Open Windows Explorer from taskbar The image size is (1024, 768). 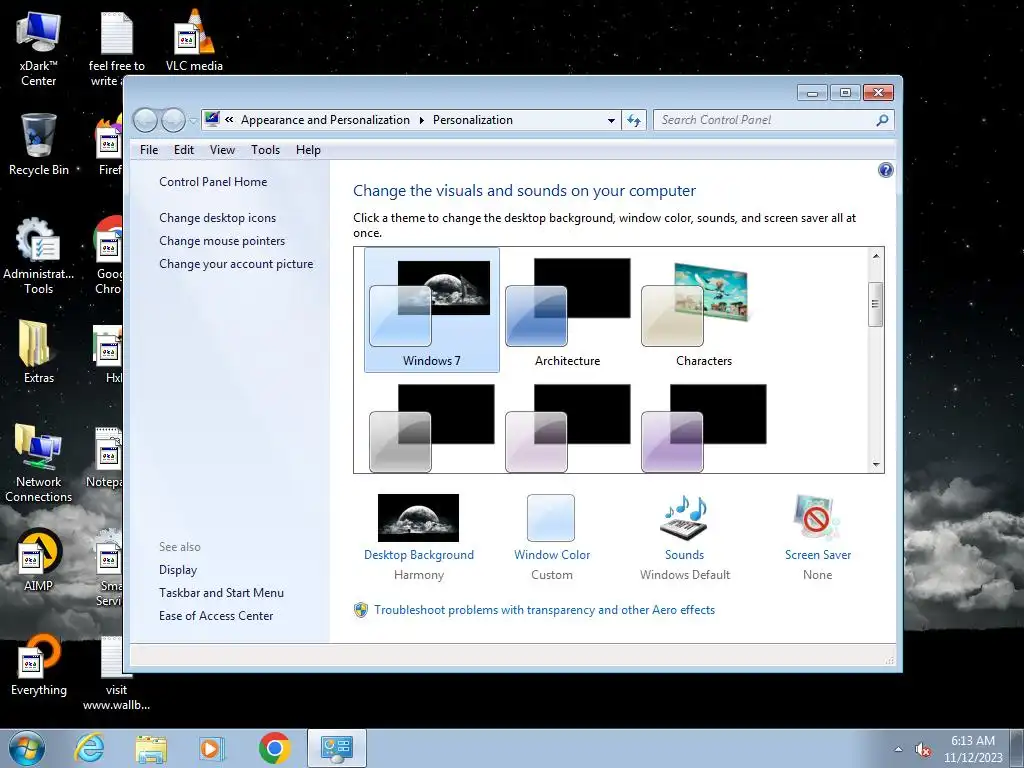pos(151,749)
